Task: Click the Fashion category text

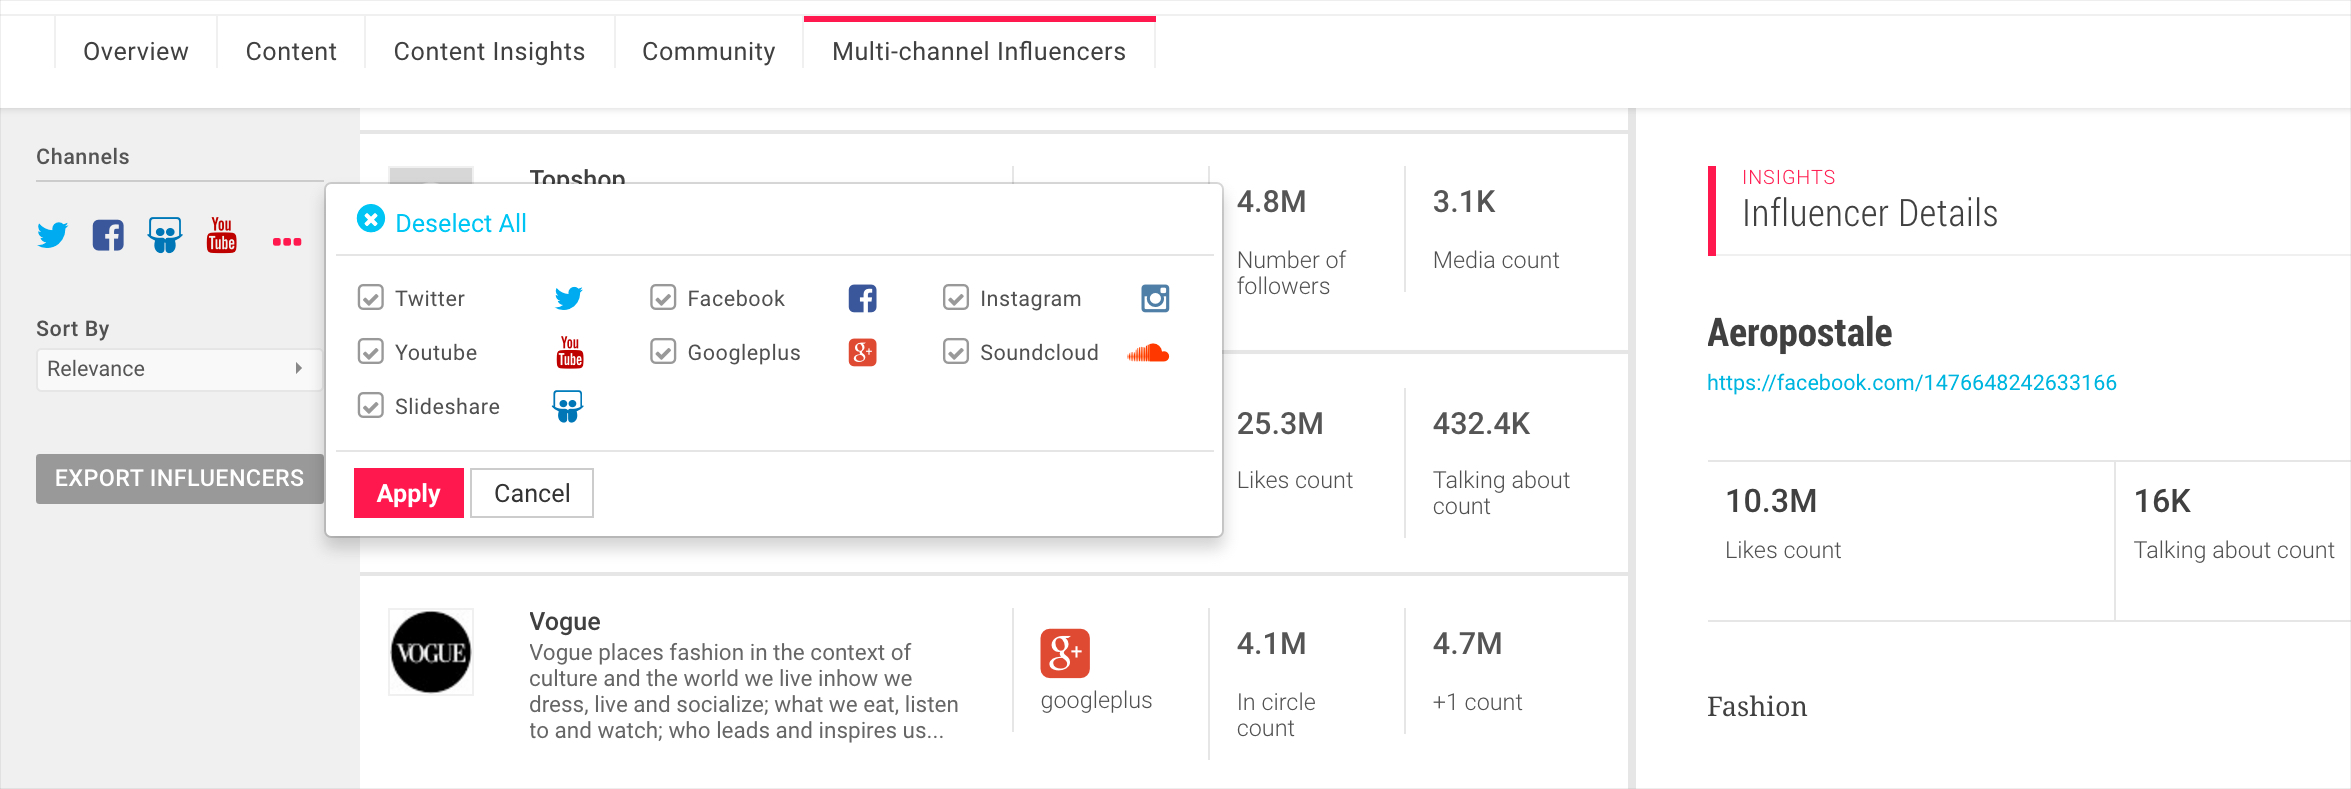Action: 1757,707
